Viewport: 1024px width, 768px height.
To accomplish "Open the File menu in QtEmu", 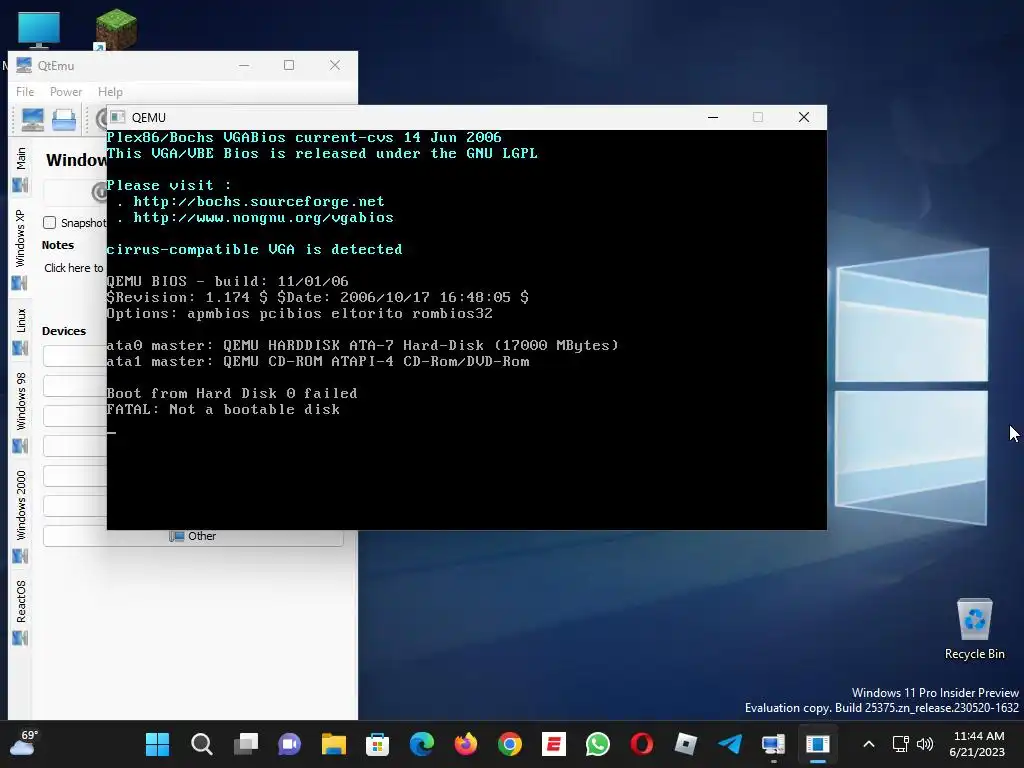I will coord(25,92).
